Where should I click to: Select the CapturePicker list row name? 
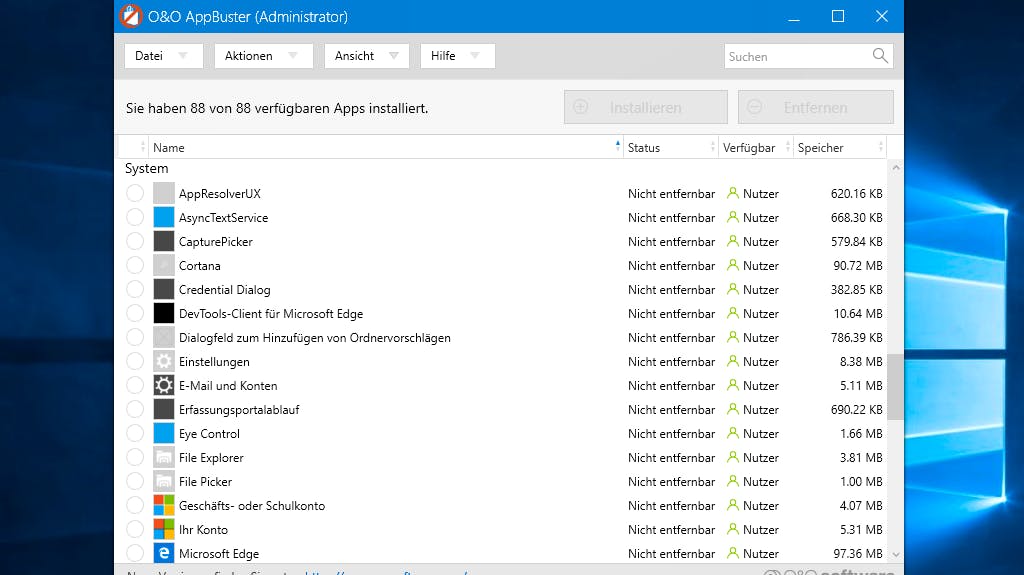(216, 242)
